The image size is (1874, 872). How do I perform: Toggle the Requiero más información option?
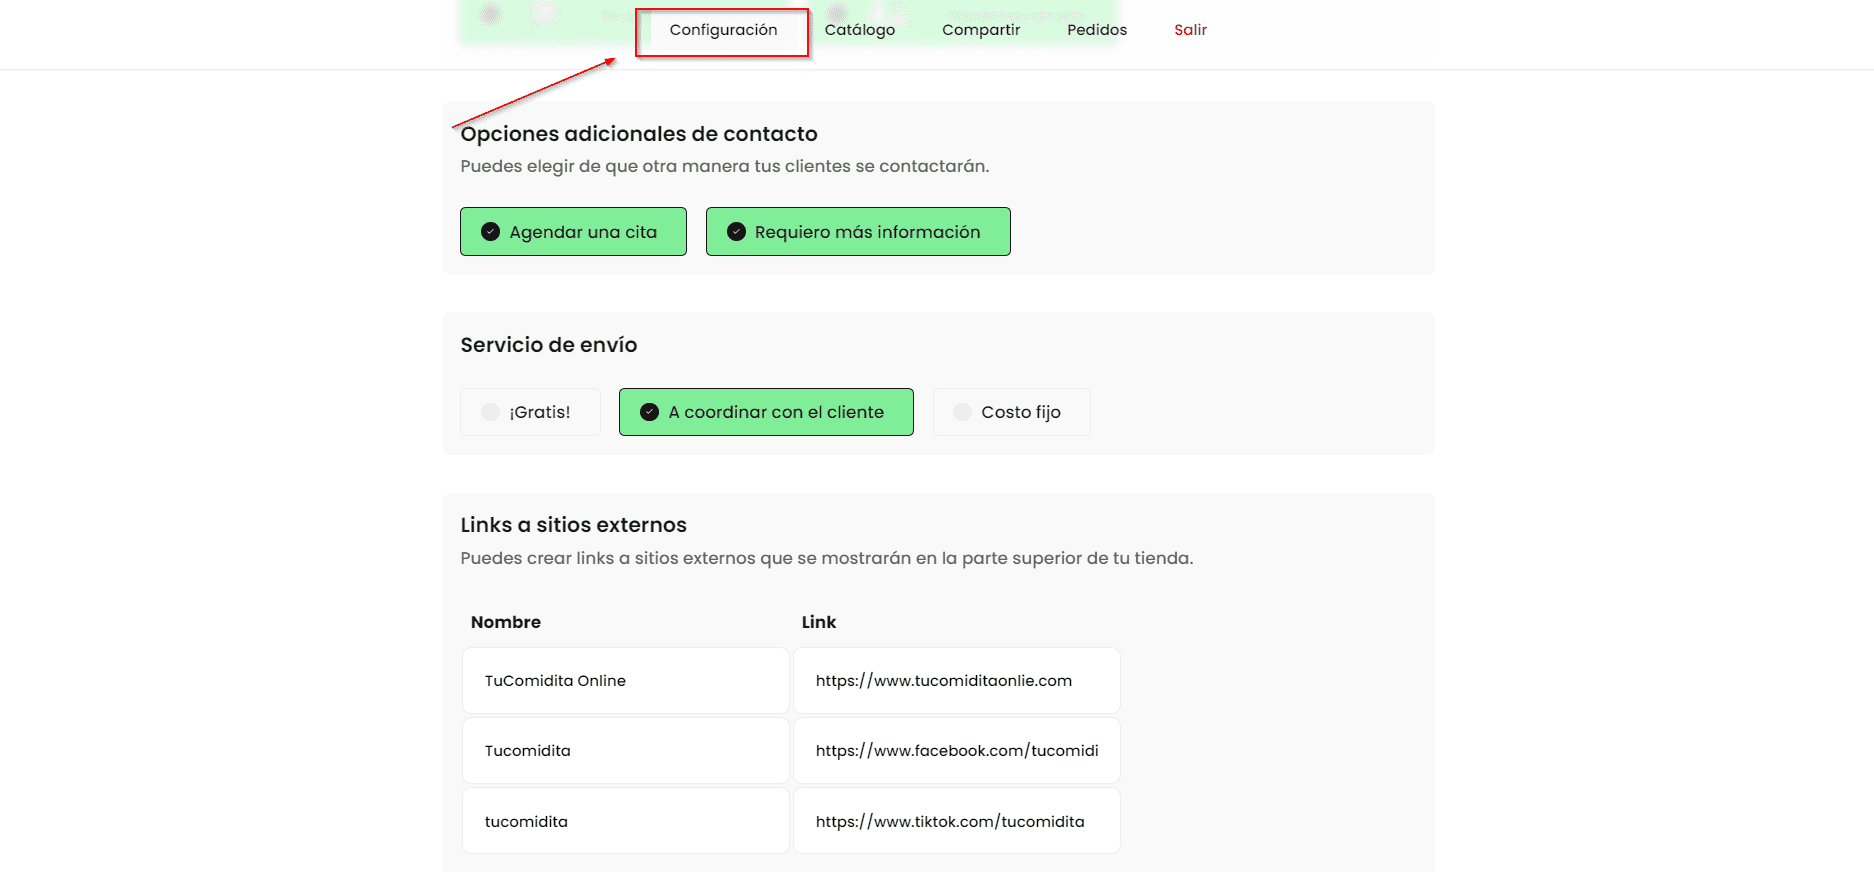858,232
